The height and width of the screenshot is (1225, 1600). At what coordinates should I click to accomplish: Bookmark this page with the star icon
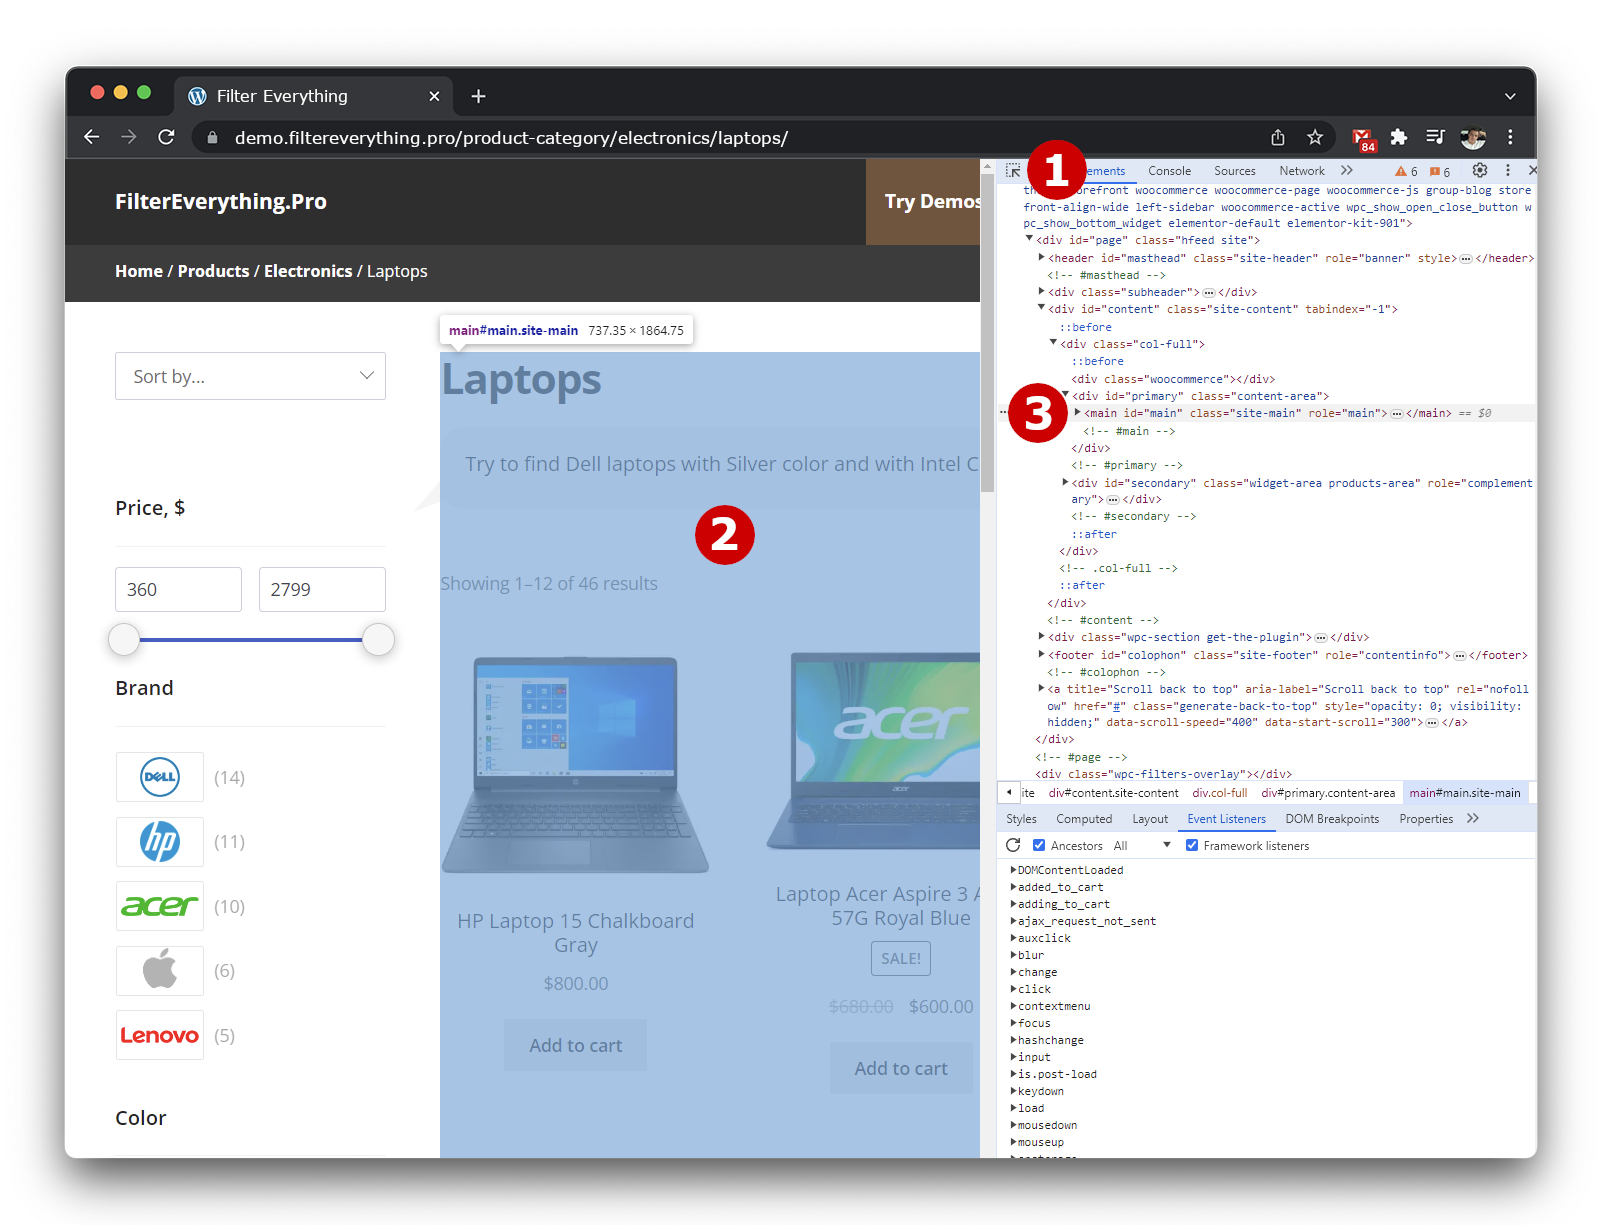(x=1315, y=137)
